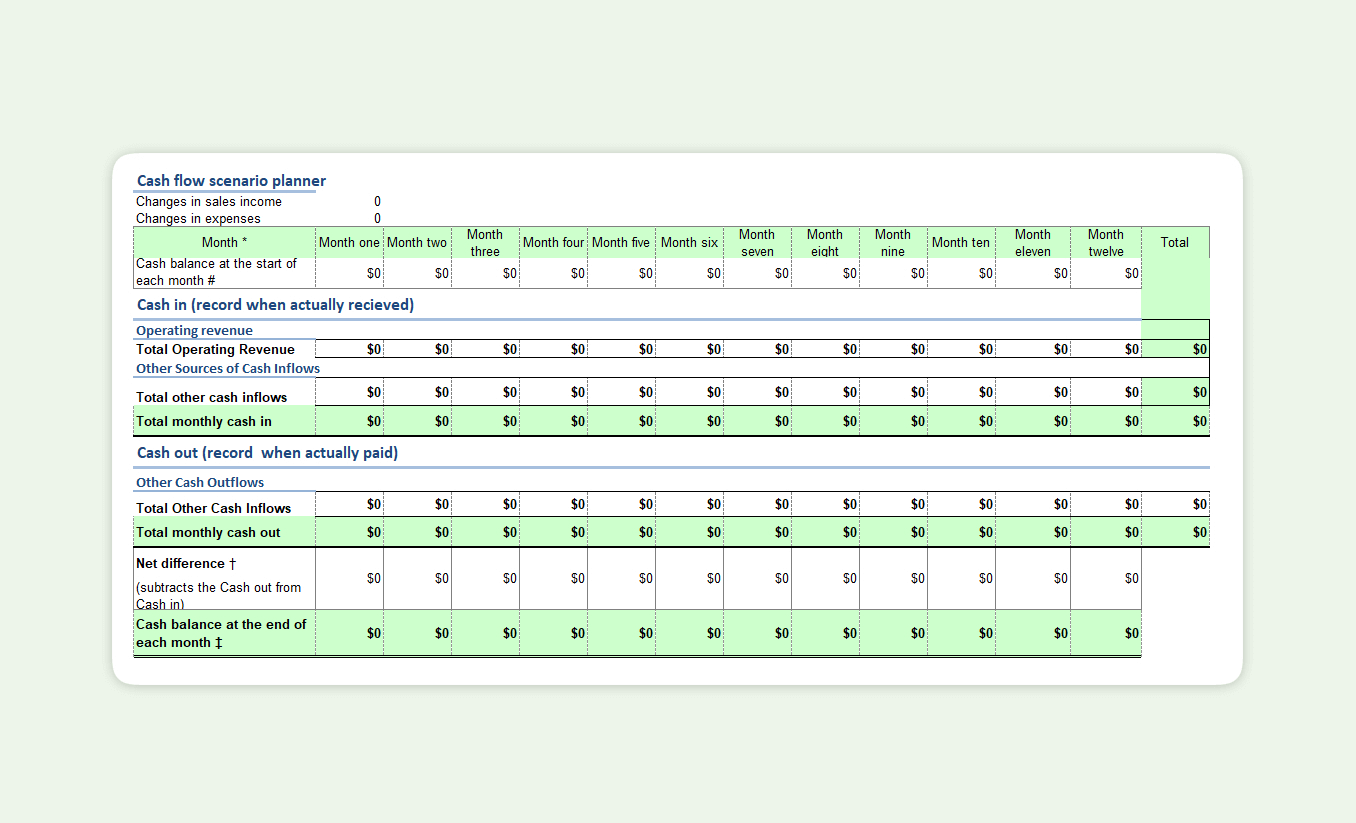Click the Cash out section heading

click(267, 453)
